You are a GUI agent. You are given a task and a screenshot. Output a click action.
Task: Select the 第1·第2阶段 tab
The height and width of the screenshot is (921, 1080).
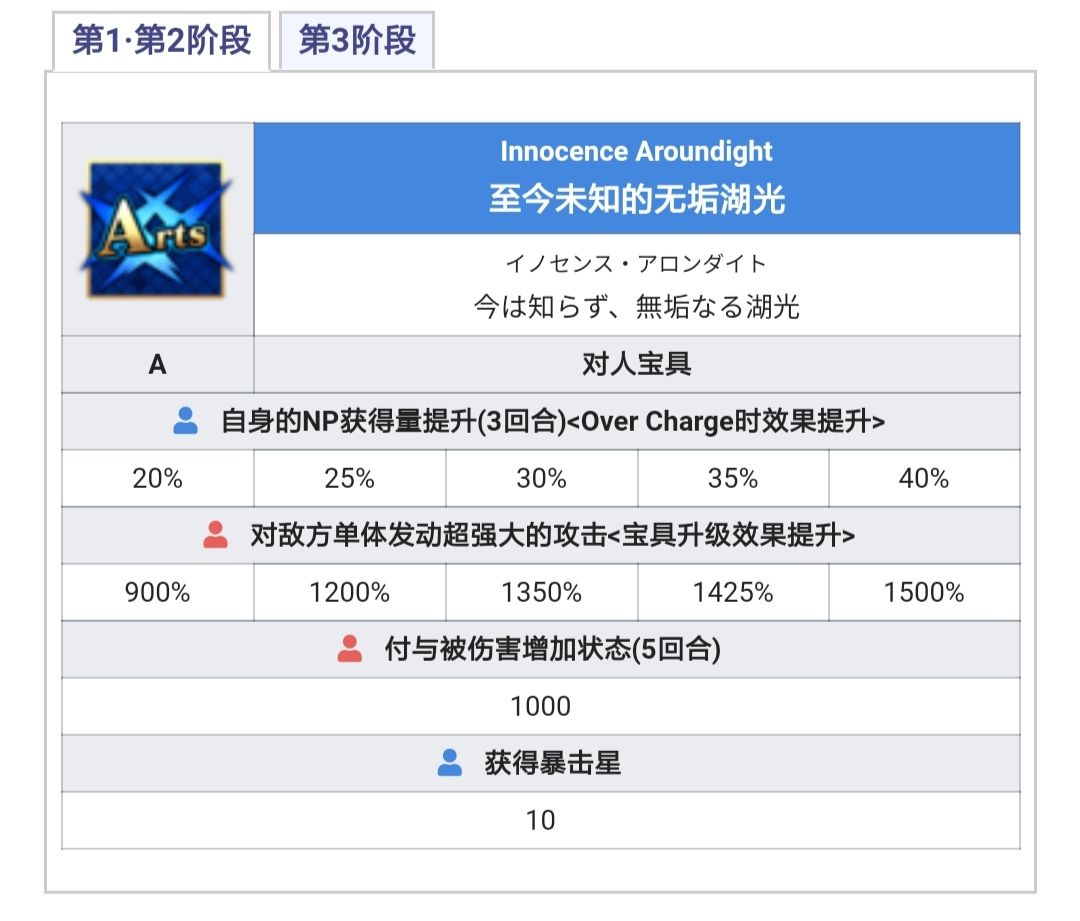(162, 41)
